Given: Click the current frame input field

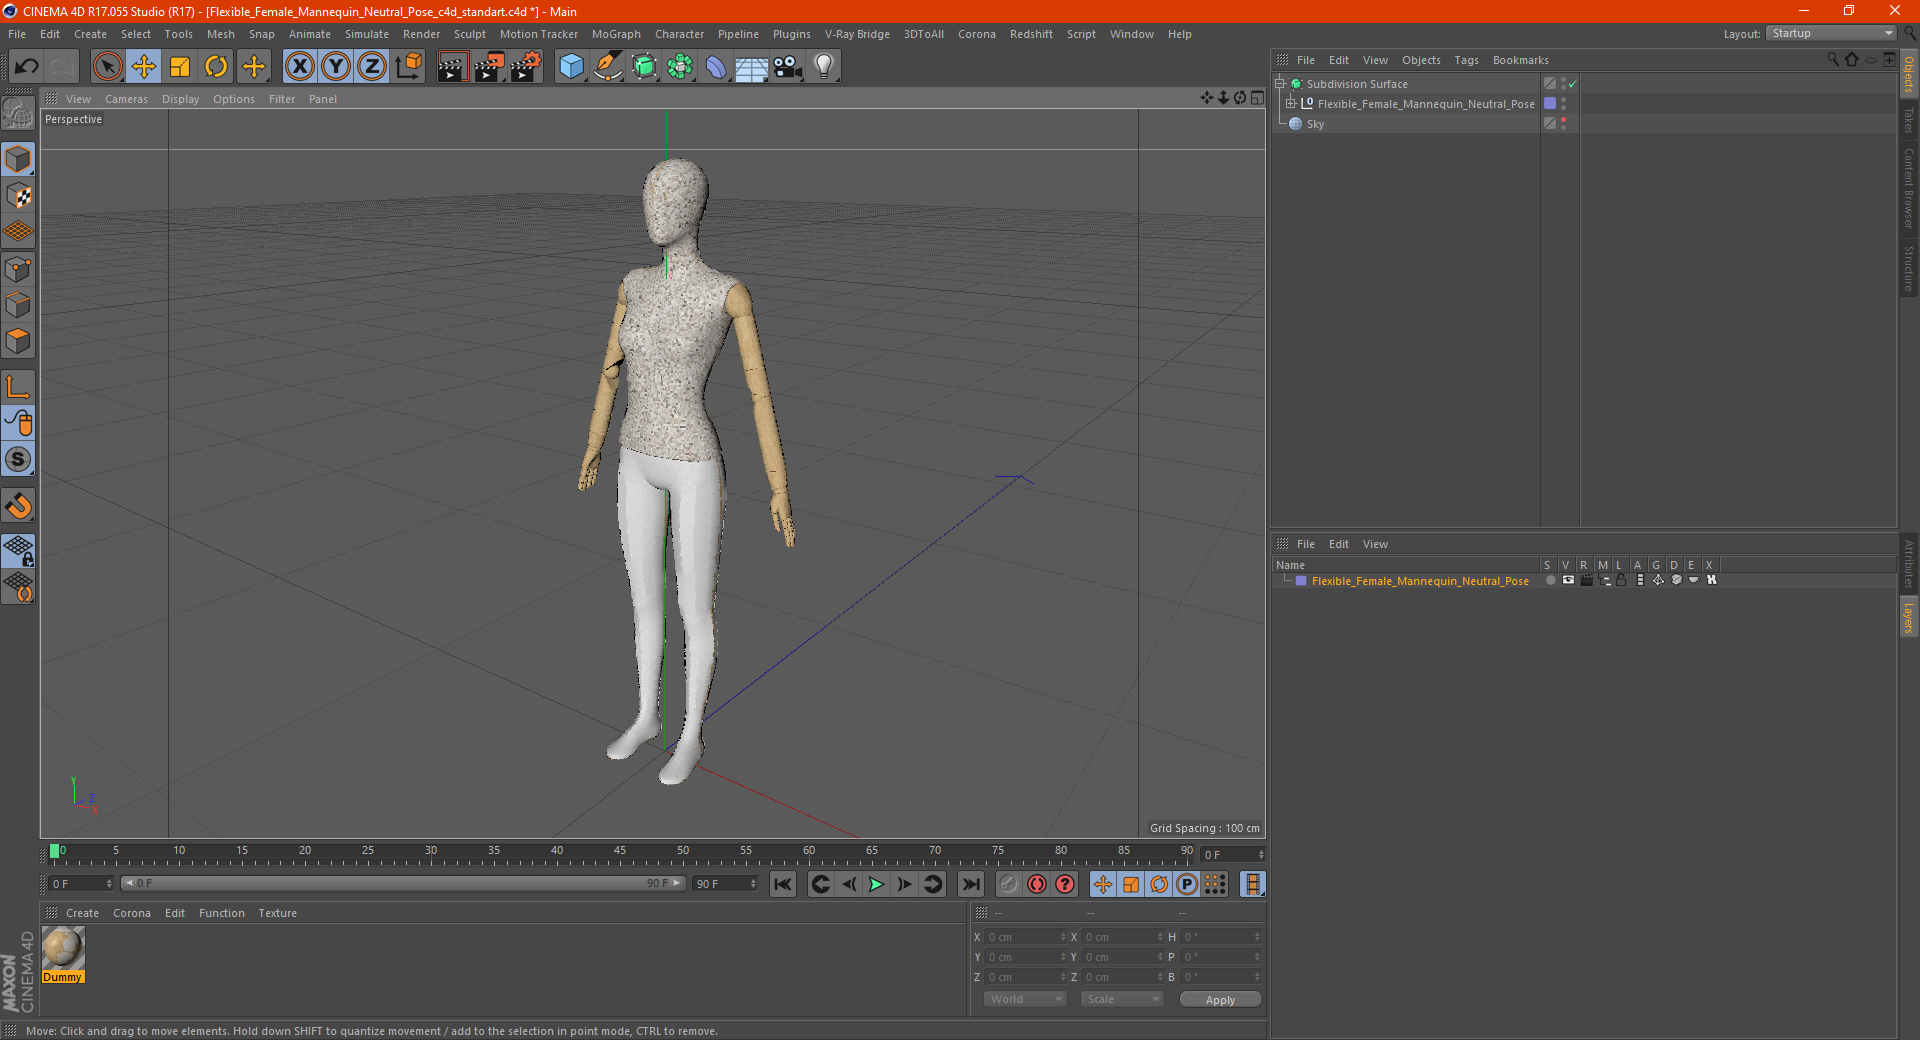Looking at the screenshot, I should [x=1233, y=854].
